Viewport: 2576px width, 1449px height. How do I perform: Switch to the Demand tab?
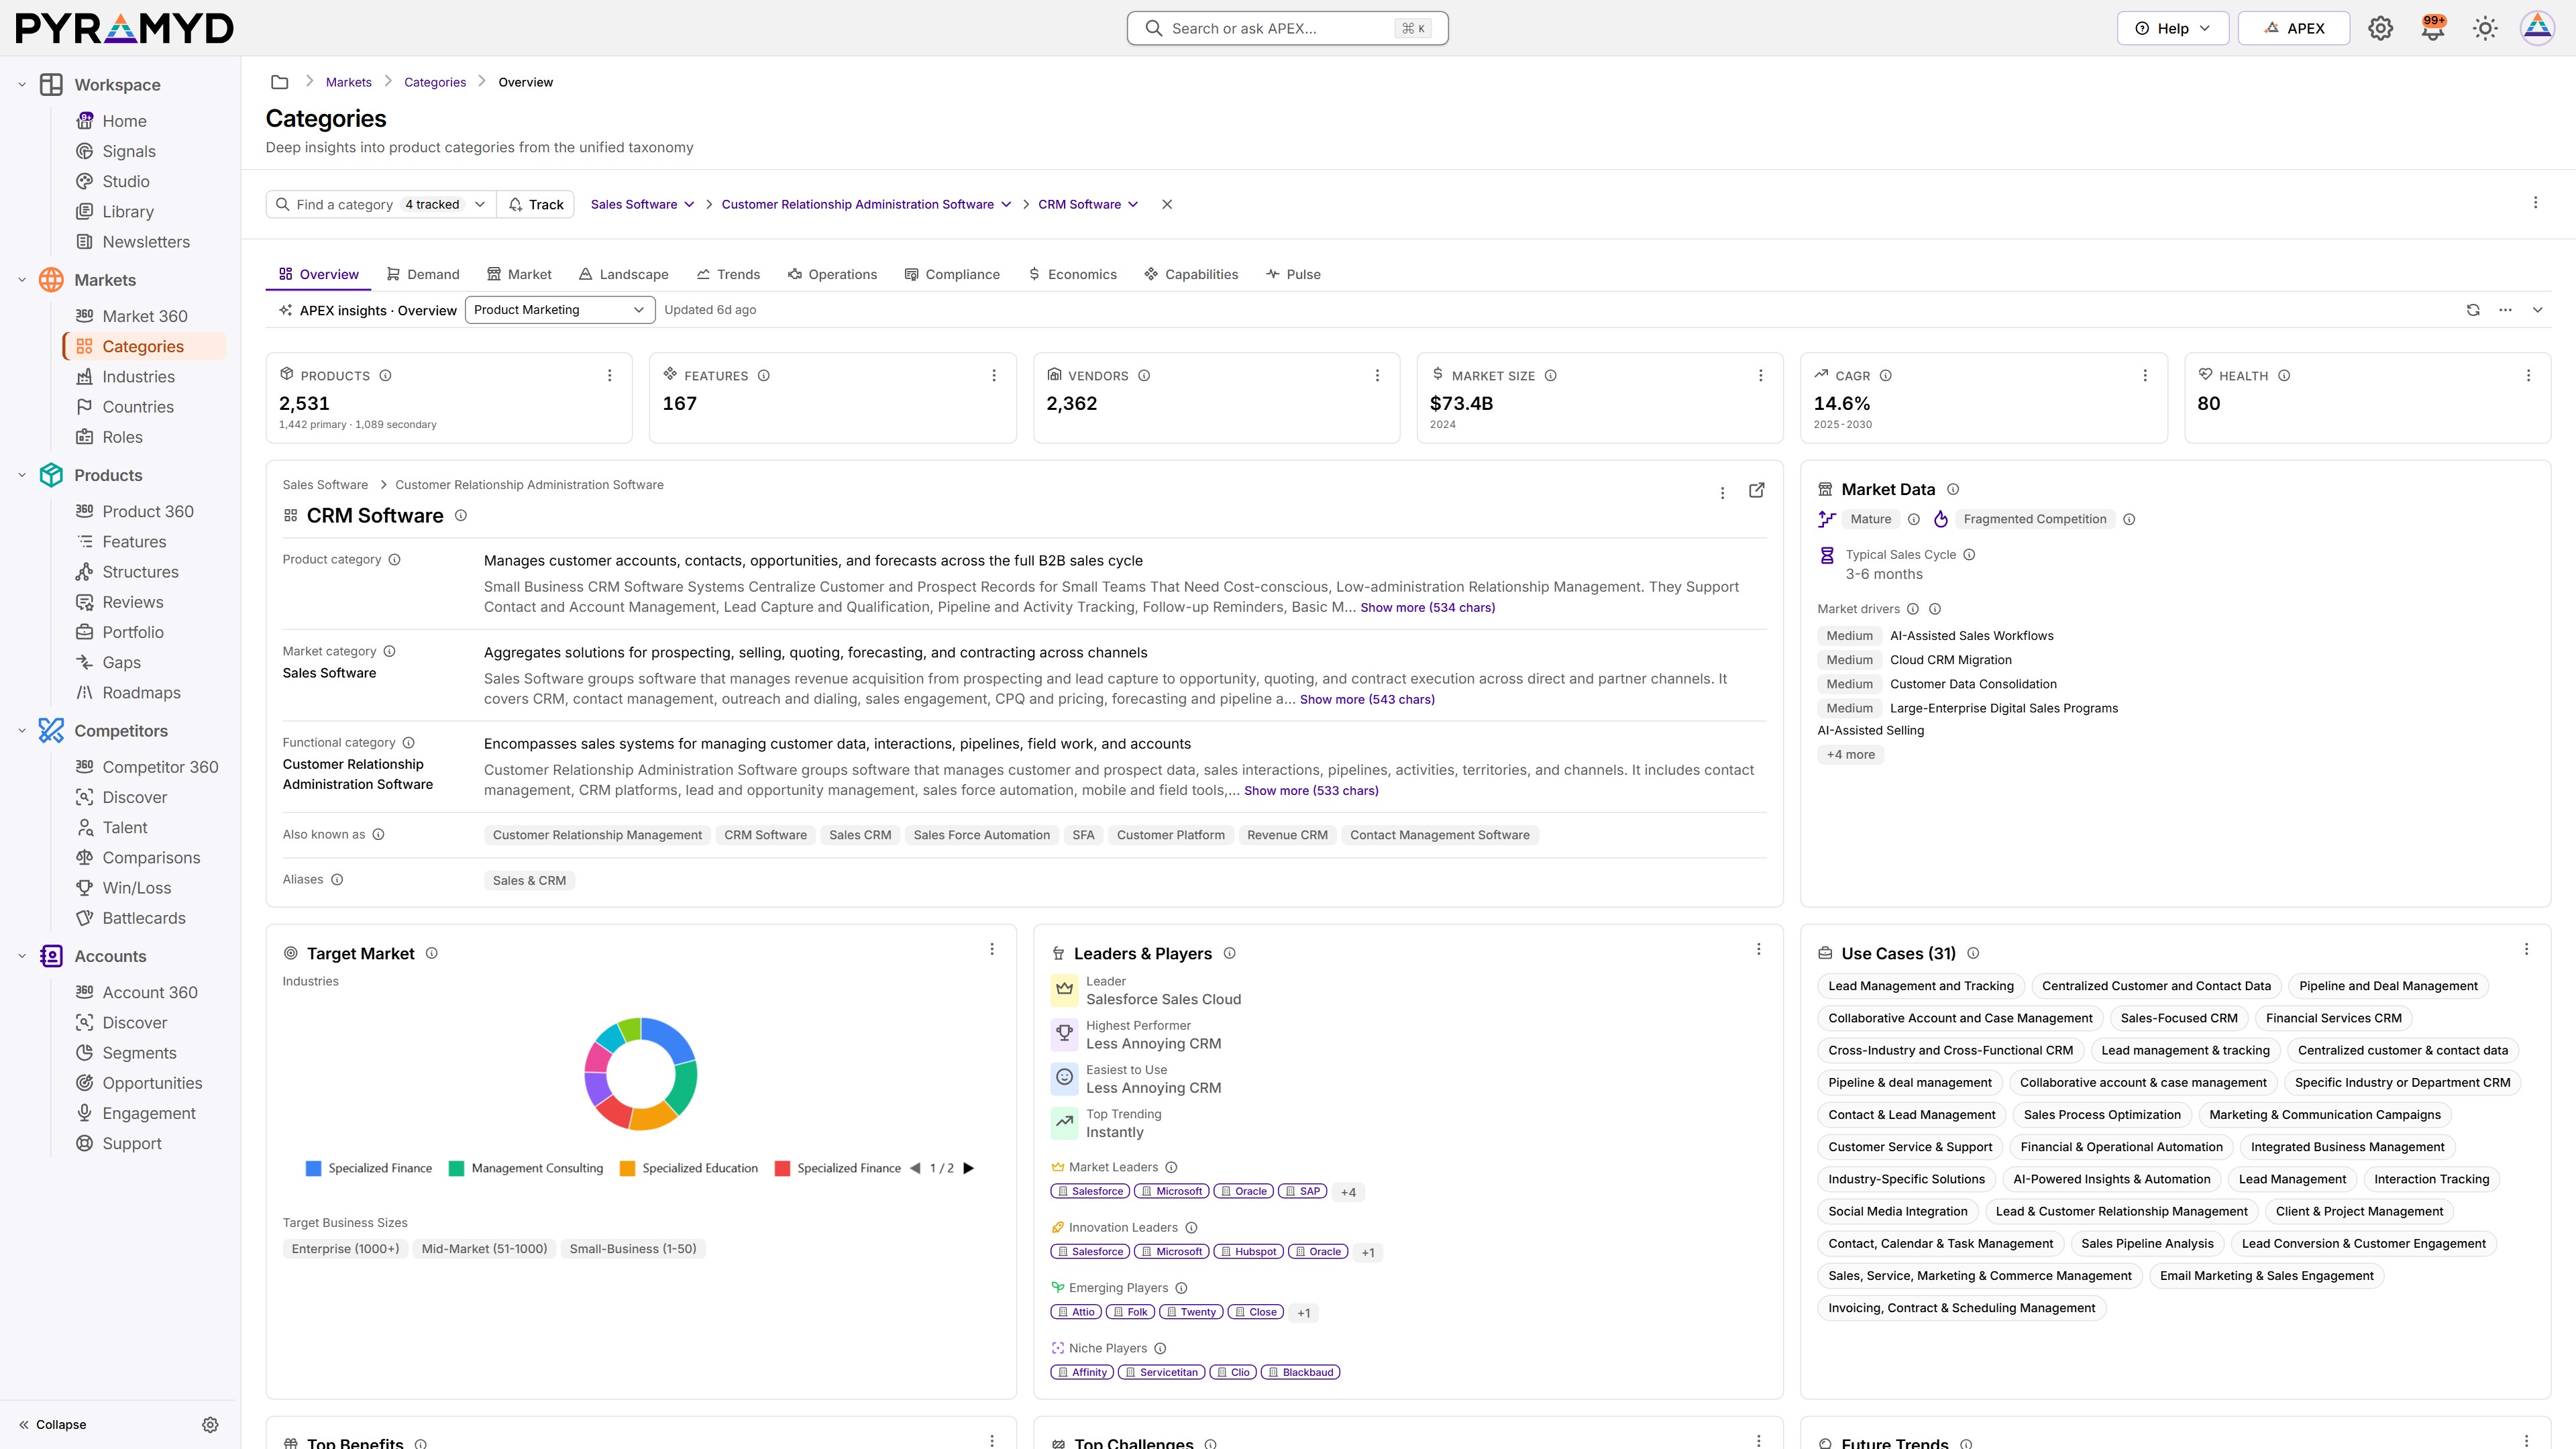coord(423,274)
